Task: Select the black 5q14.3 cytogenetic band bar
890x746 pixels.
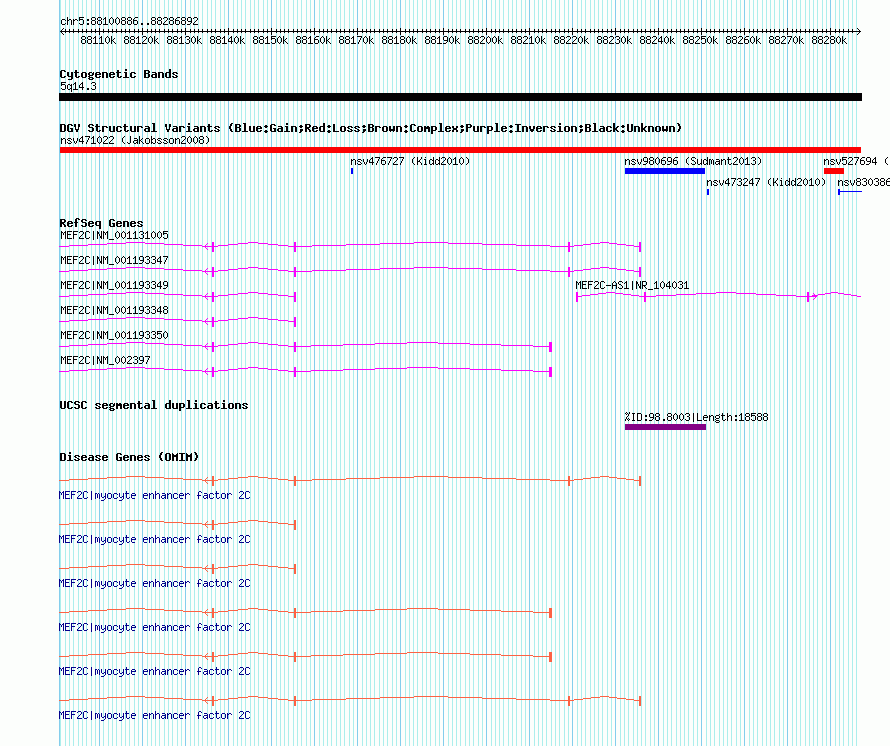Action: pyautogui.click(x=460, y=97)
